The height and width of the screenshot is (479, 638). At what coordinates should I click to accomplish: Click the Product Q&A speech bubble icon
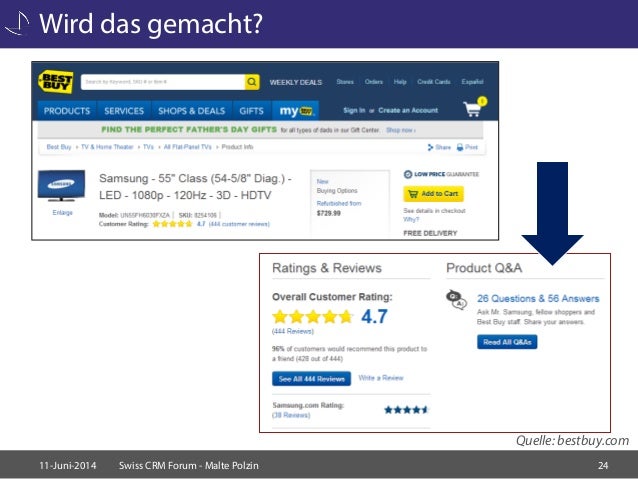click(457, 300)
